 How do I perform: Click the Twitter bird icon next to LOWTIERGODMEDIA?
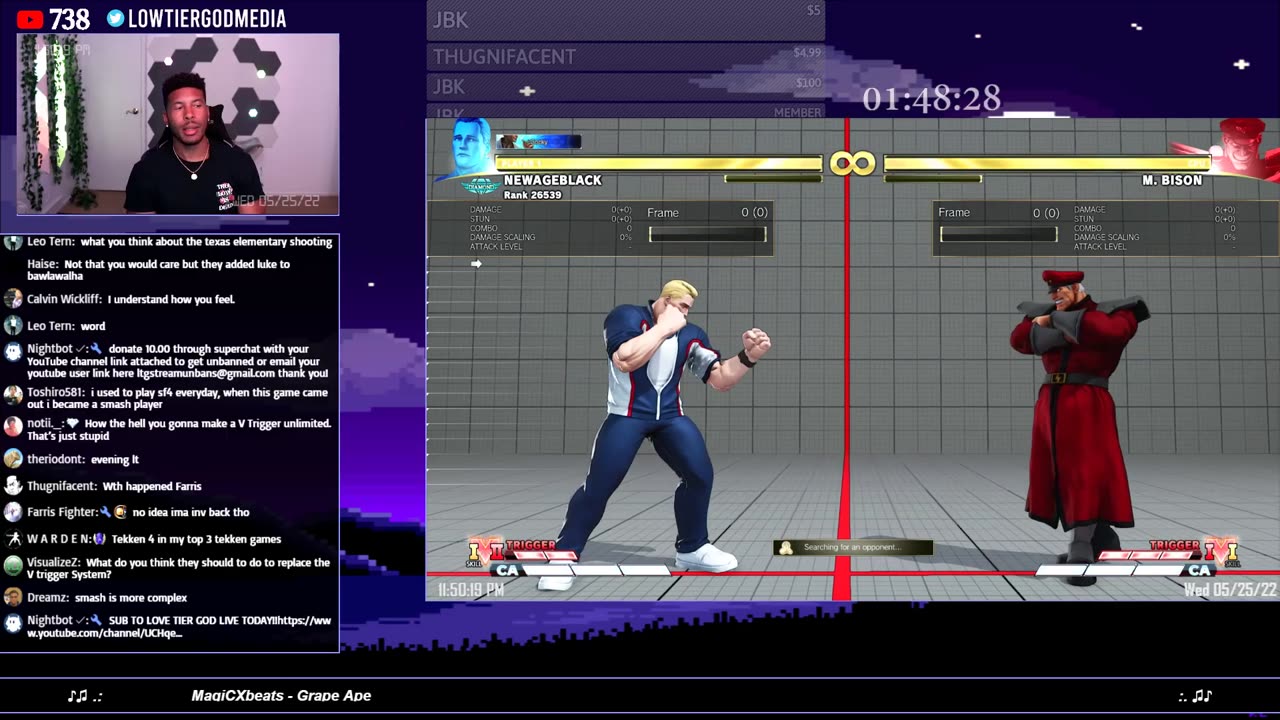pos(116,18)
